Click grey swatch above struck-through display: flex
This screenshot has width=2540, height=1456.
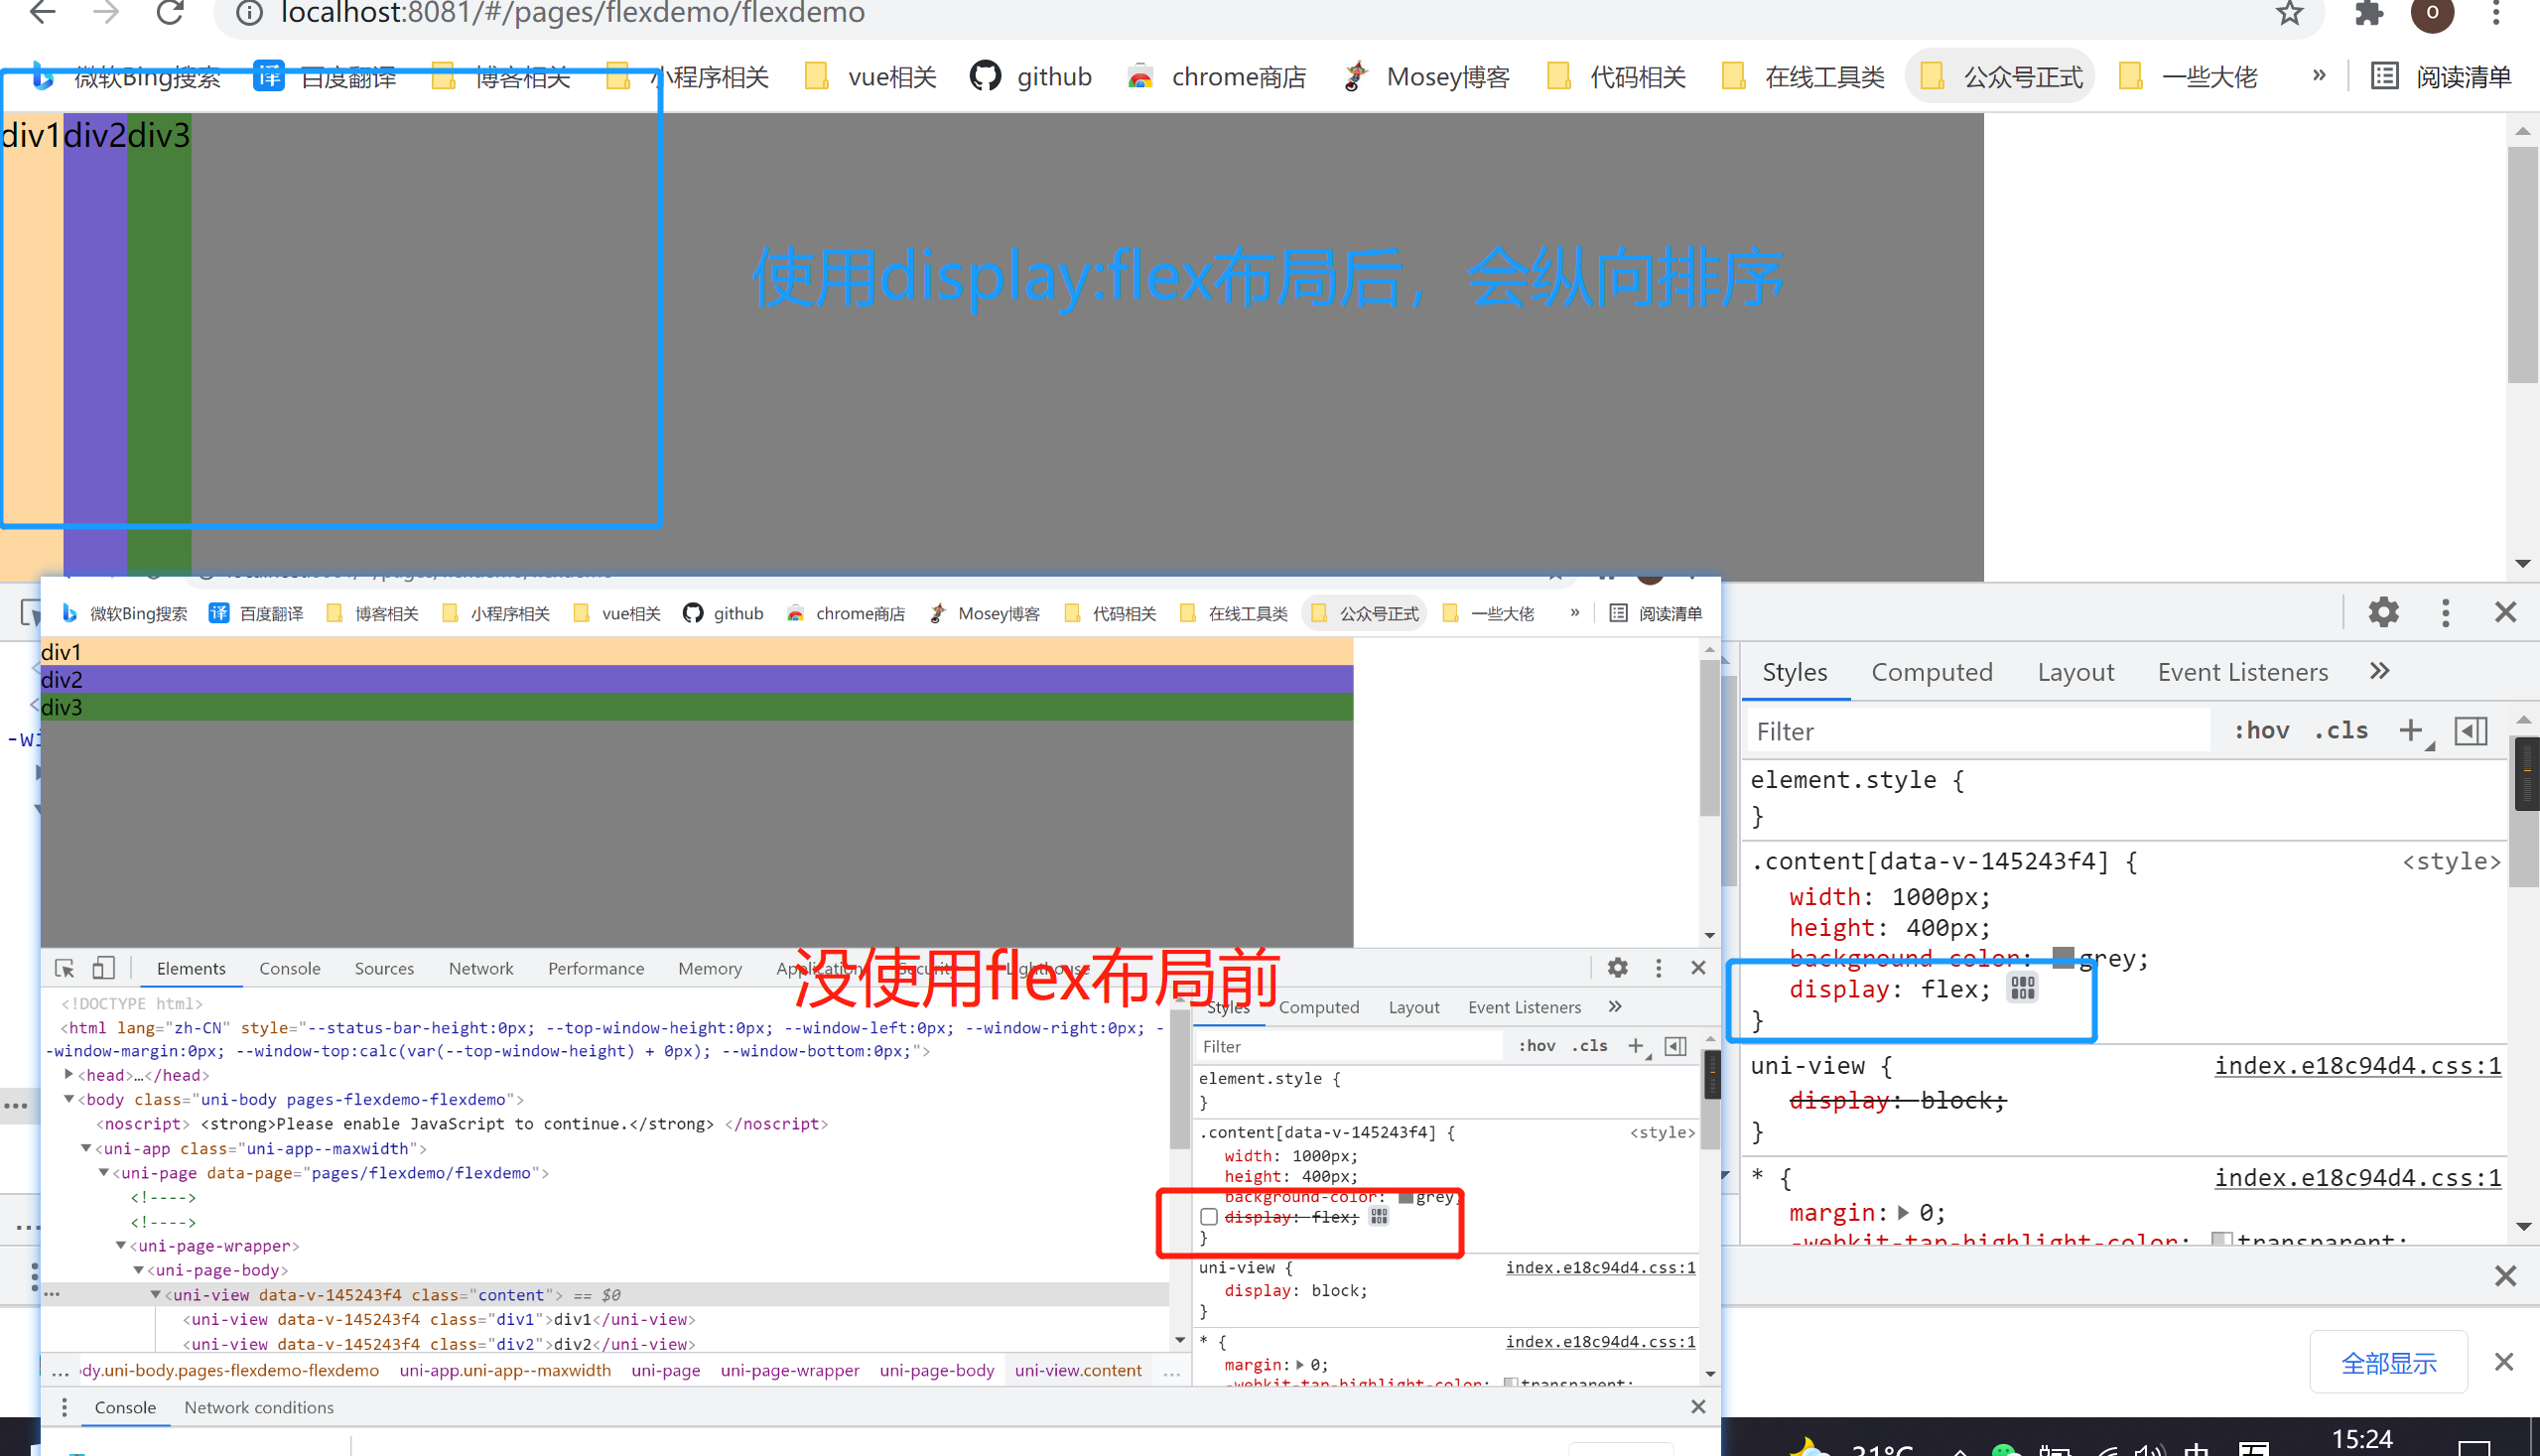coord(1405,1197)
